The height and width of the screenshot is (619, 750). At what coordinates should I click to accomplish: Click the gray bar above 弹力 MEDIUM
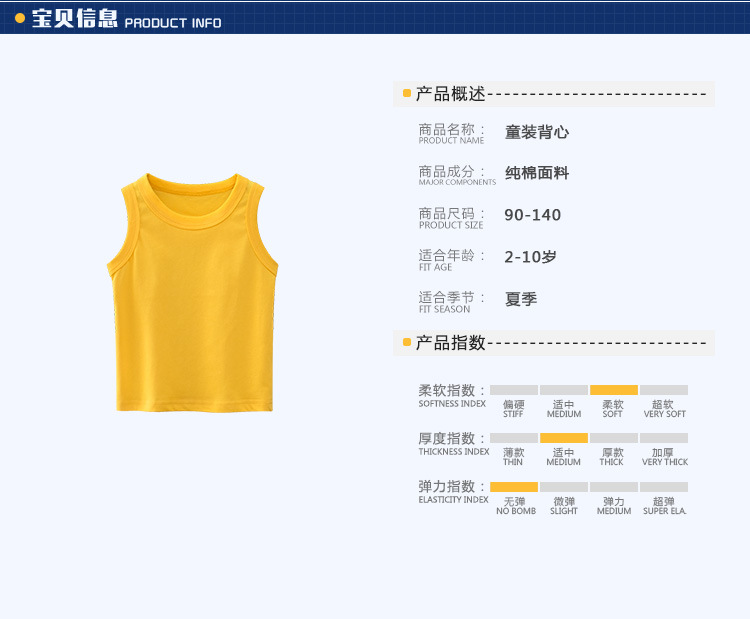[614, 487]
